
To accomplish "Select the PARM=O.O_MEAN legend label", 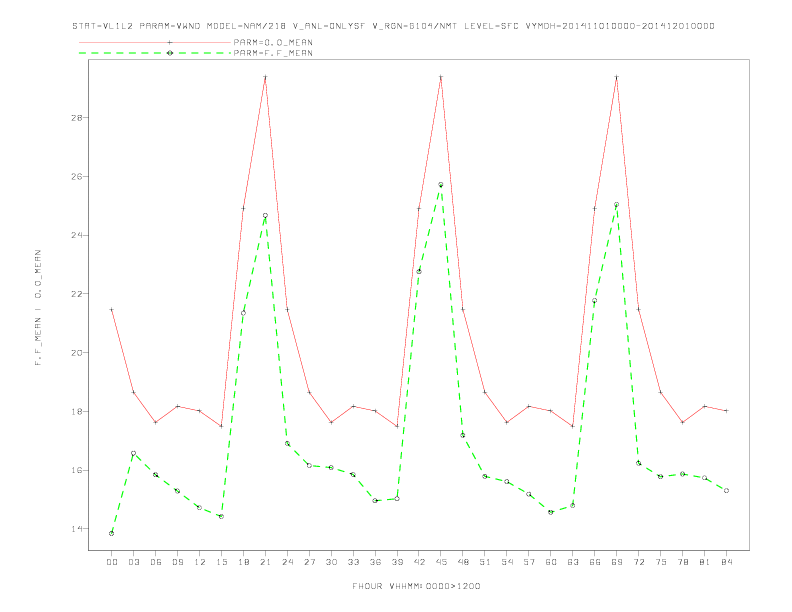I will (273, 42).
